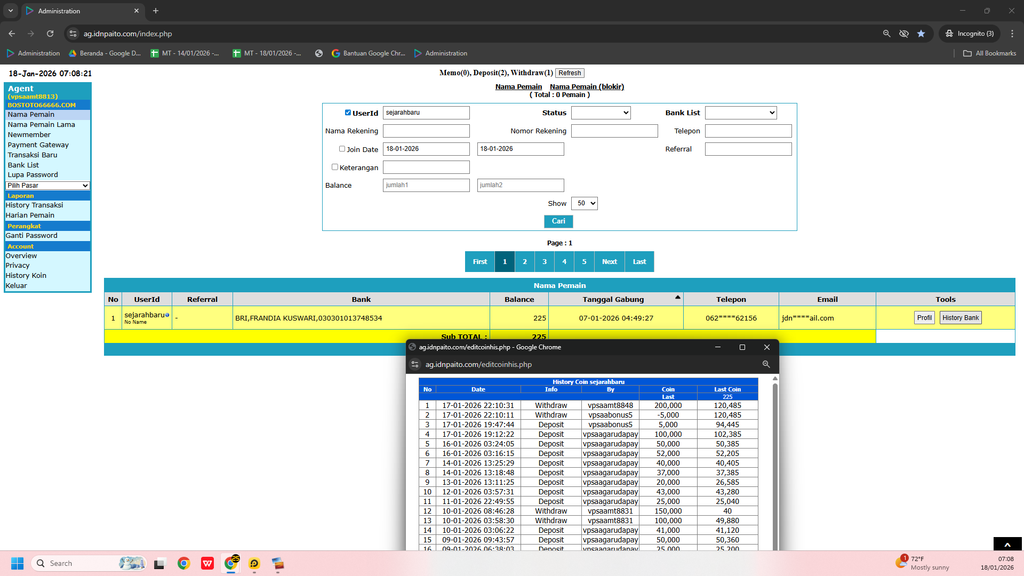This screenshot has width=1024, height=576.
Task: Open the Bank List dropdown
Action: tap(741, 112)
